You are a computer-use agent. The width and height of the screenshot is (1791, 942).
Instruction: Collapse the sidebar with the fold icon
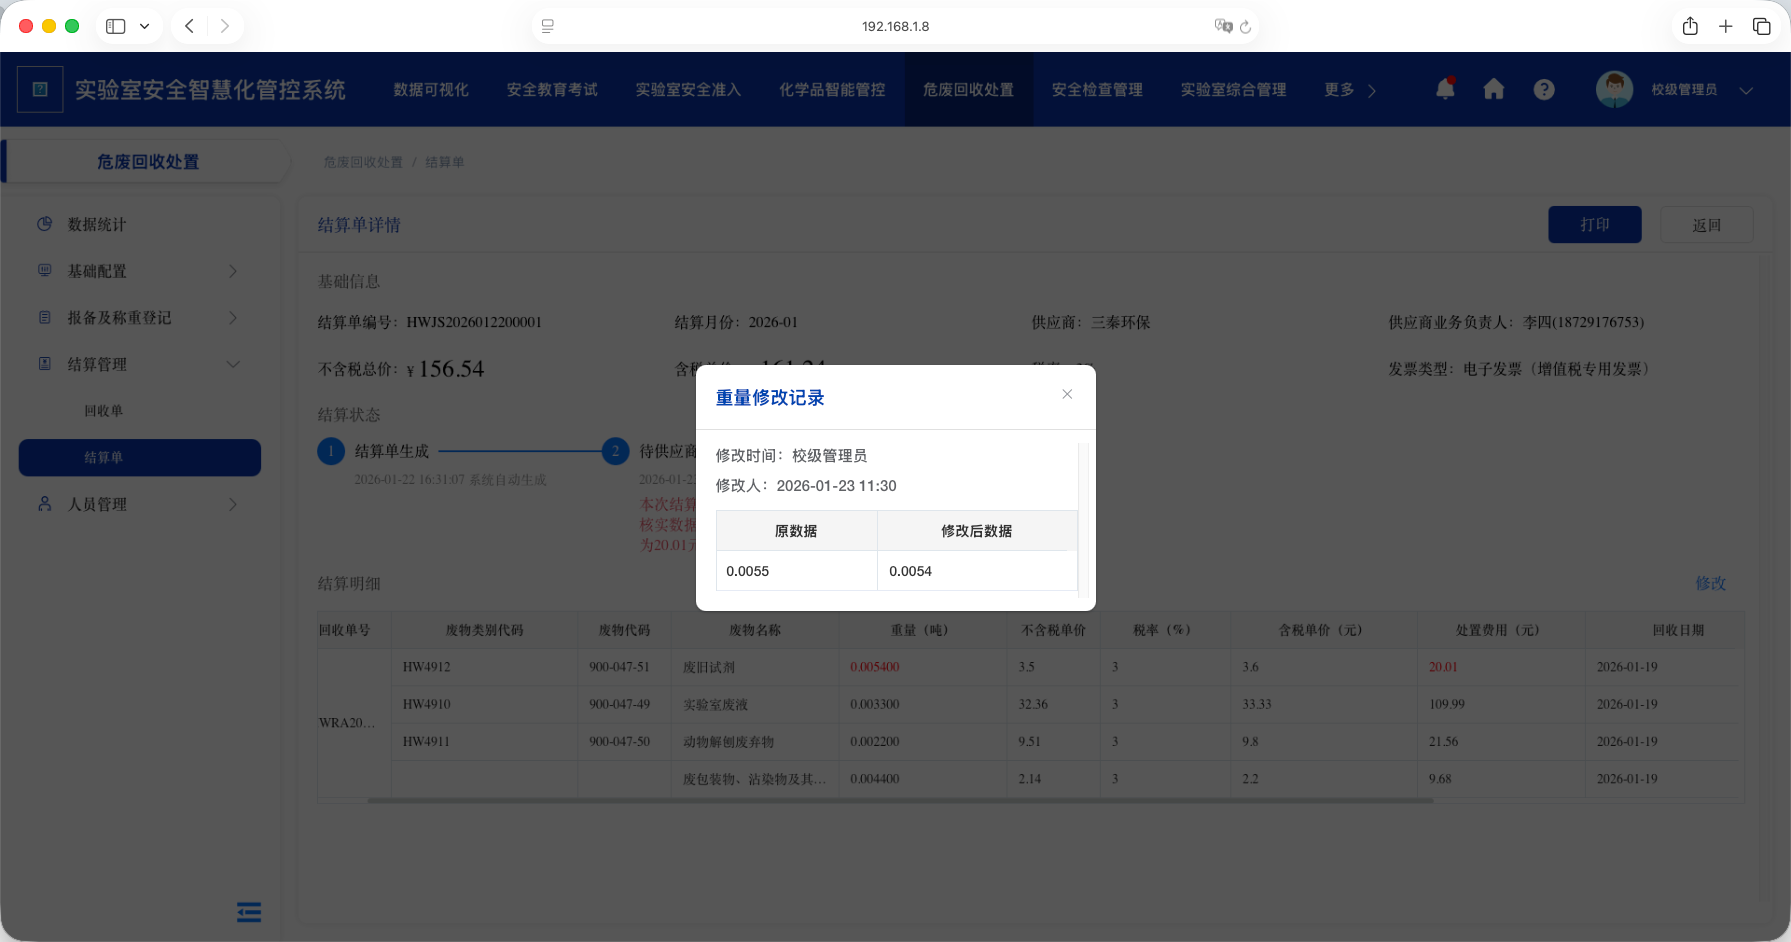pos(249,912)
